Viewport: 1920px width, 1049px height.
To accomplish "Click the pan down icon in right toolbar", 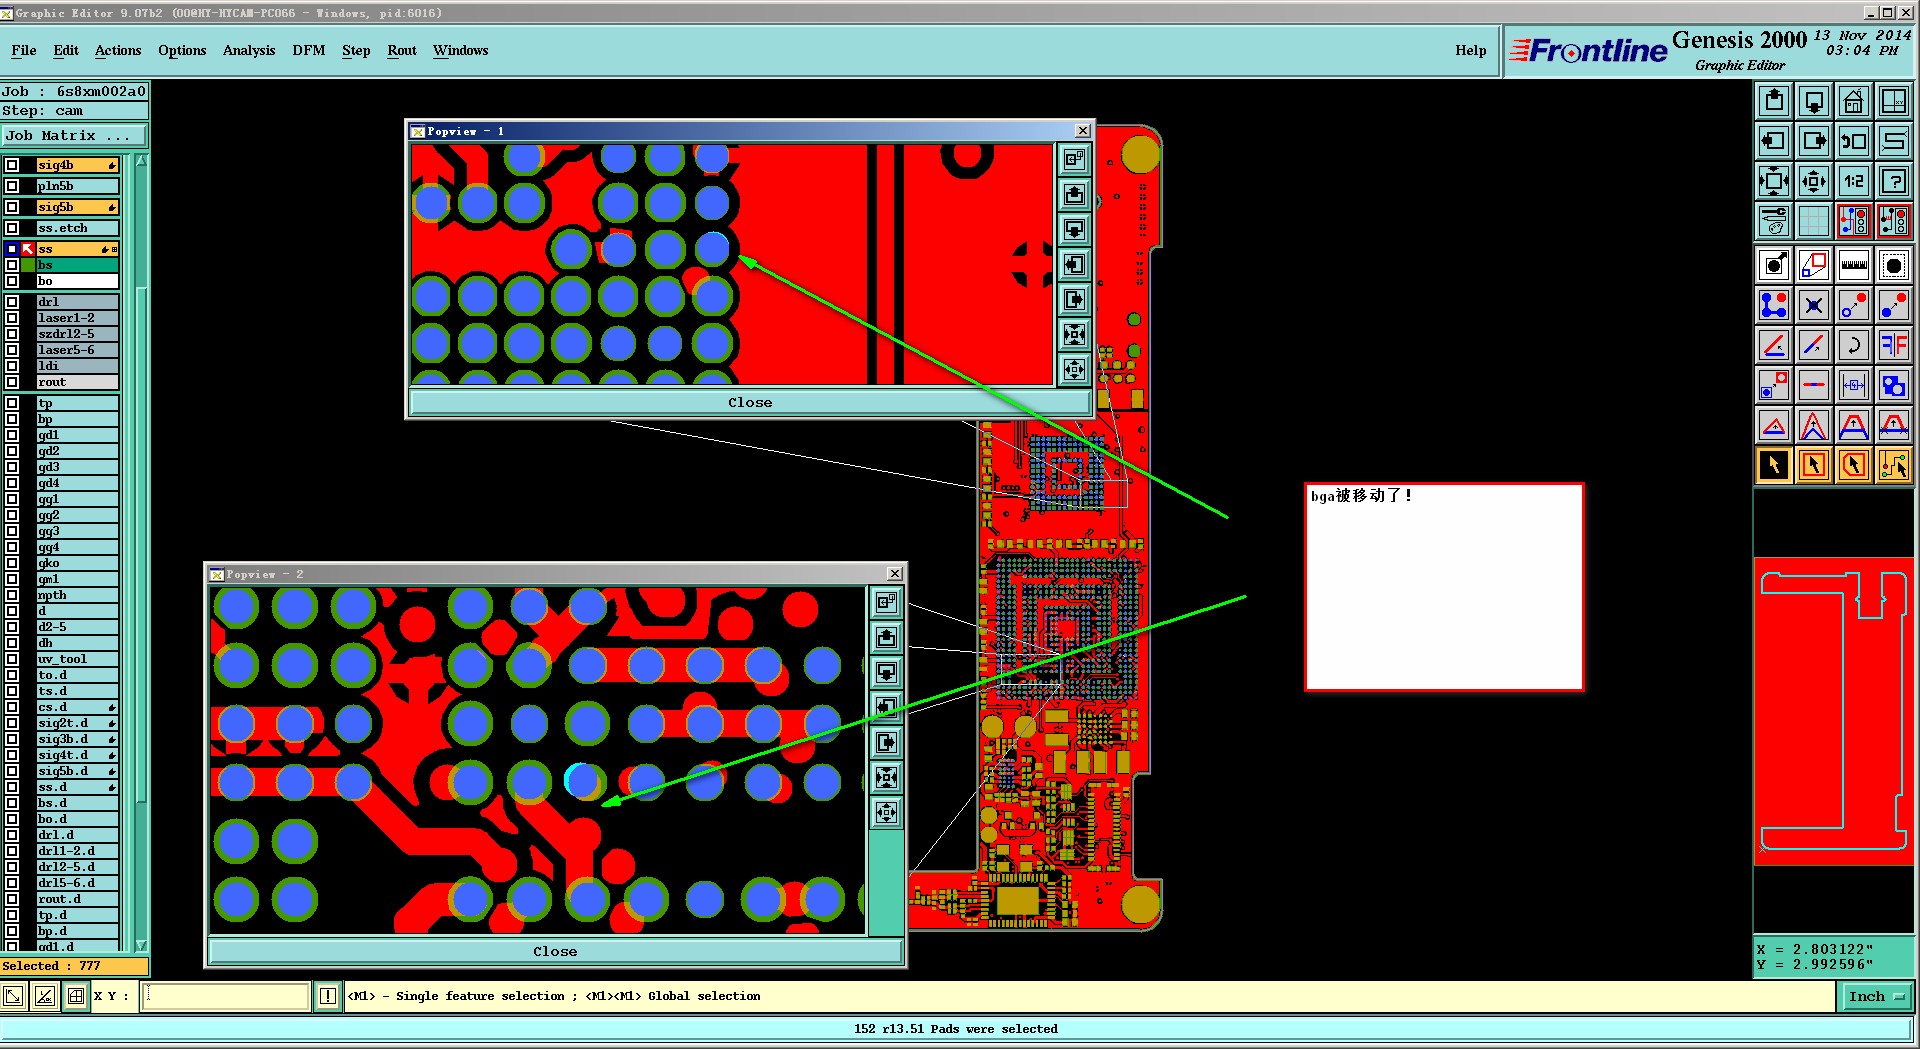I will 1814,101.
